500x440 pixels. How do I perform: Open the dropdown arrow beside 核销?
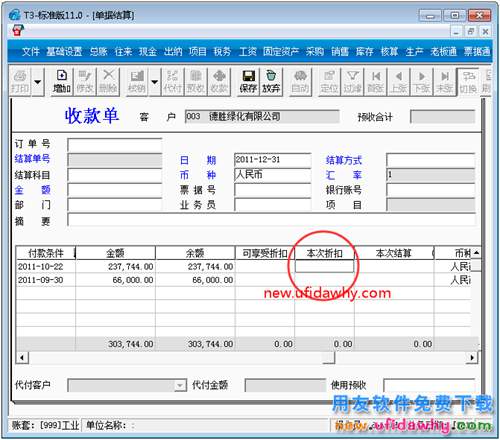point(155,82)
